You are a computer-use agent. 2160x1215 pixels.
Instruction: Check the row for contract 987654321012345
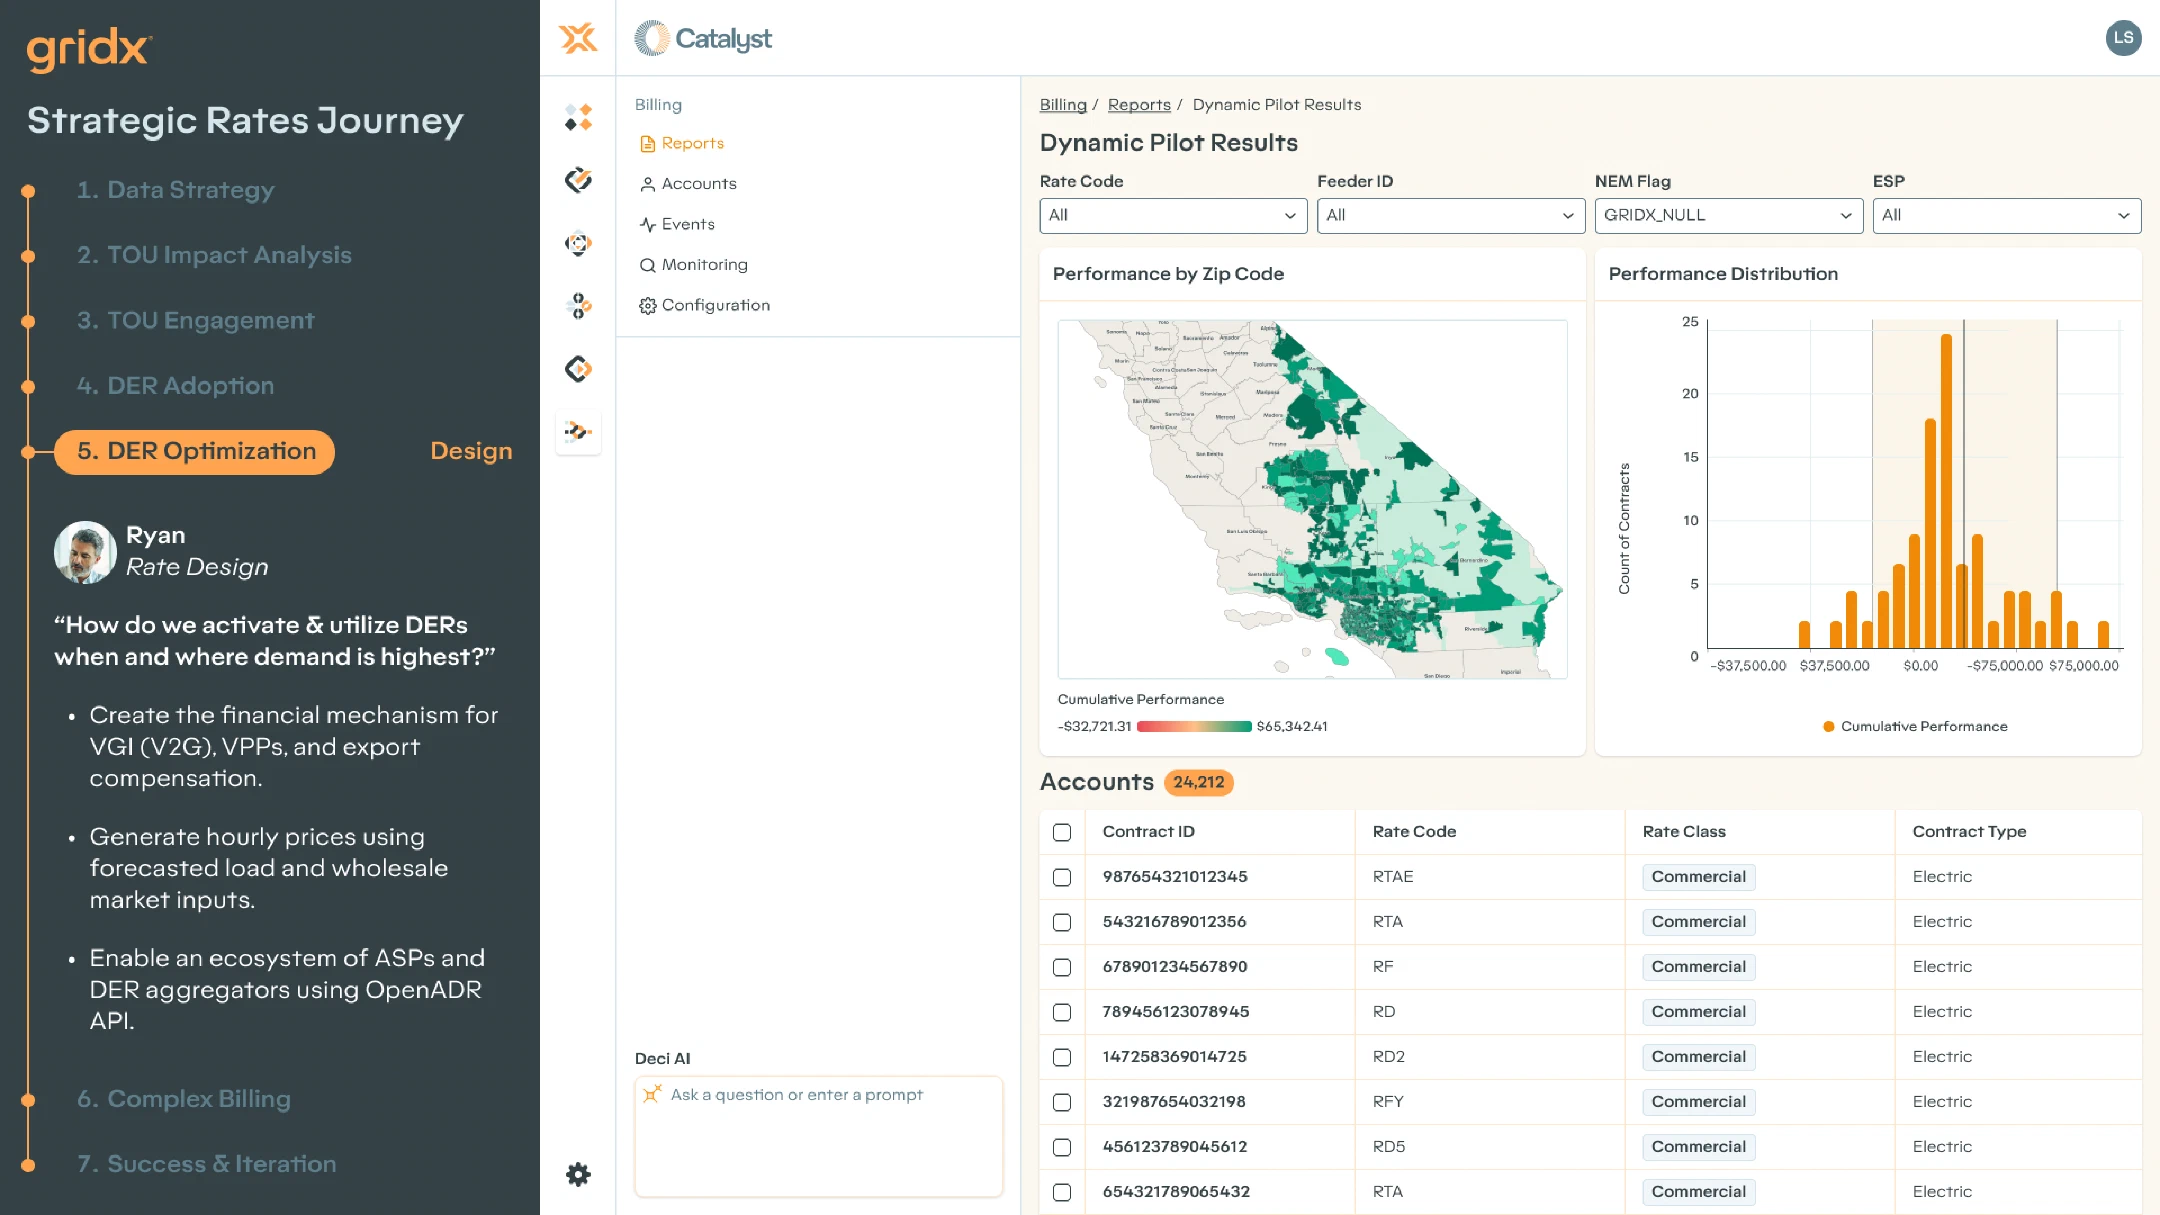tap(1062, 877)
